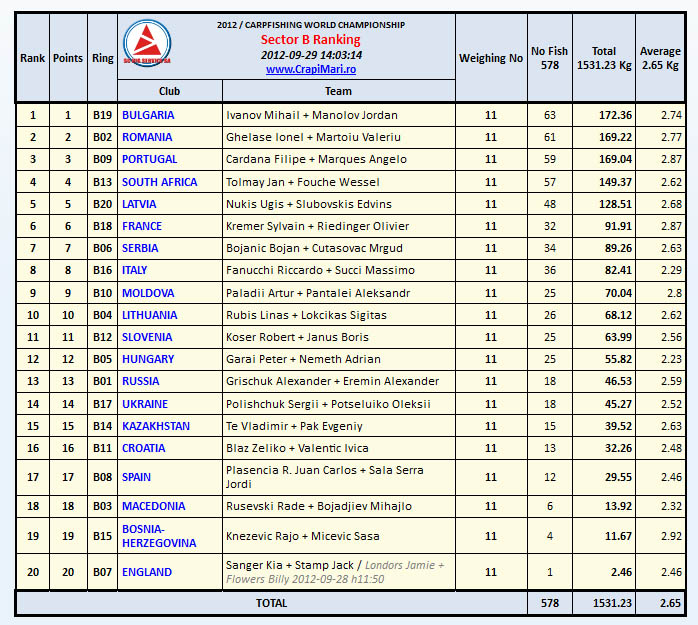Open the SLOVENIA club link

pyautogui.click(x=147, y=337)
